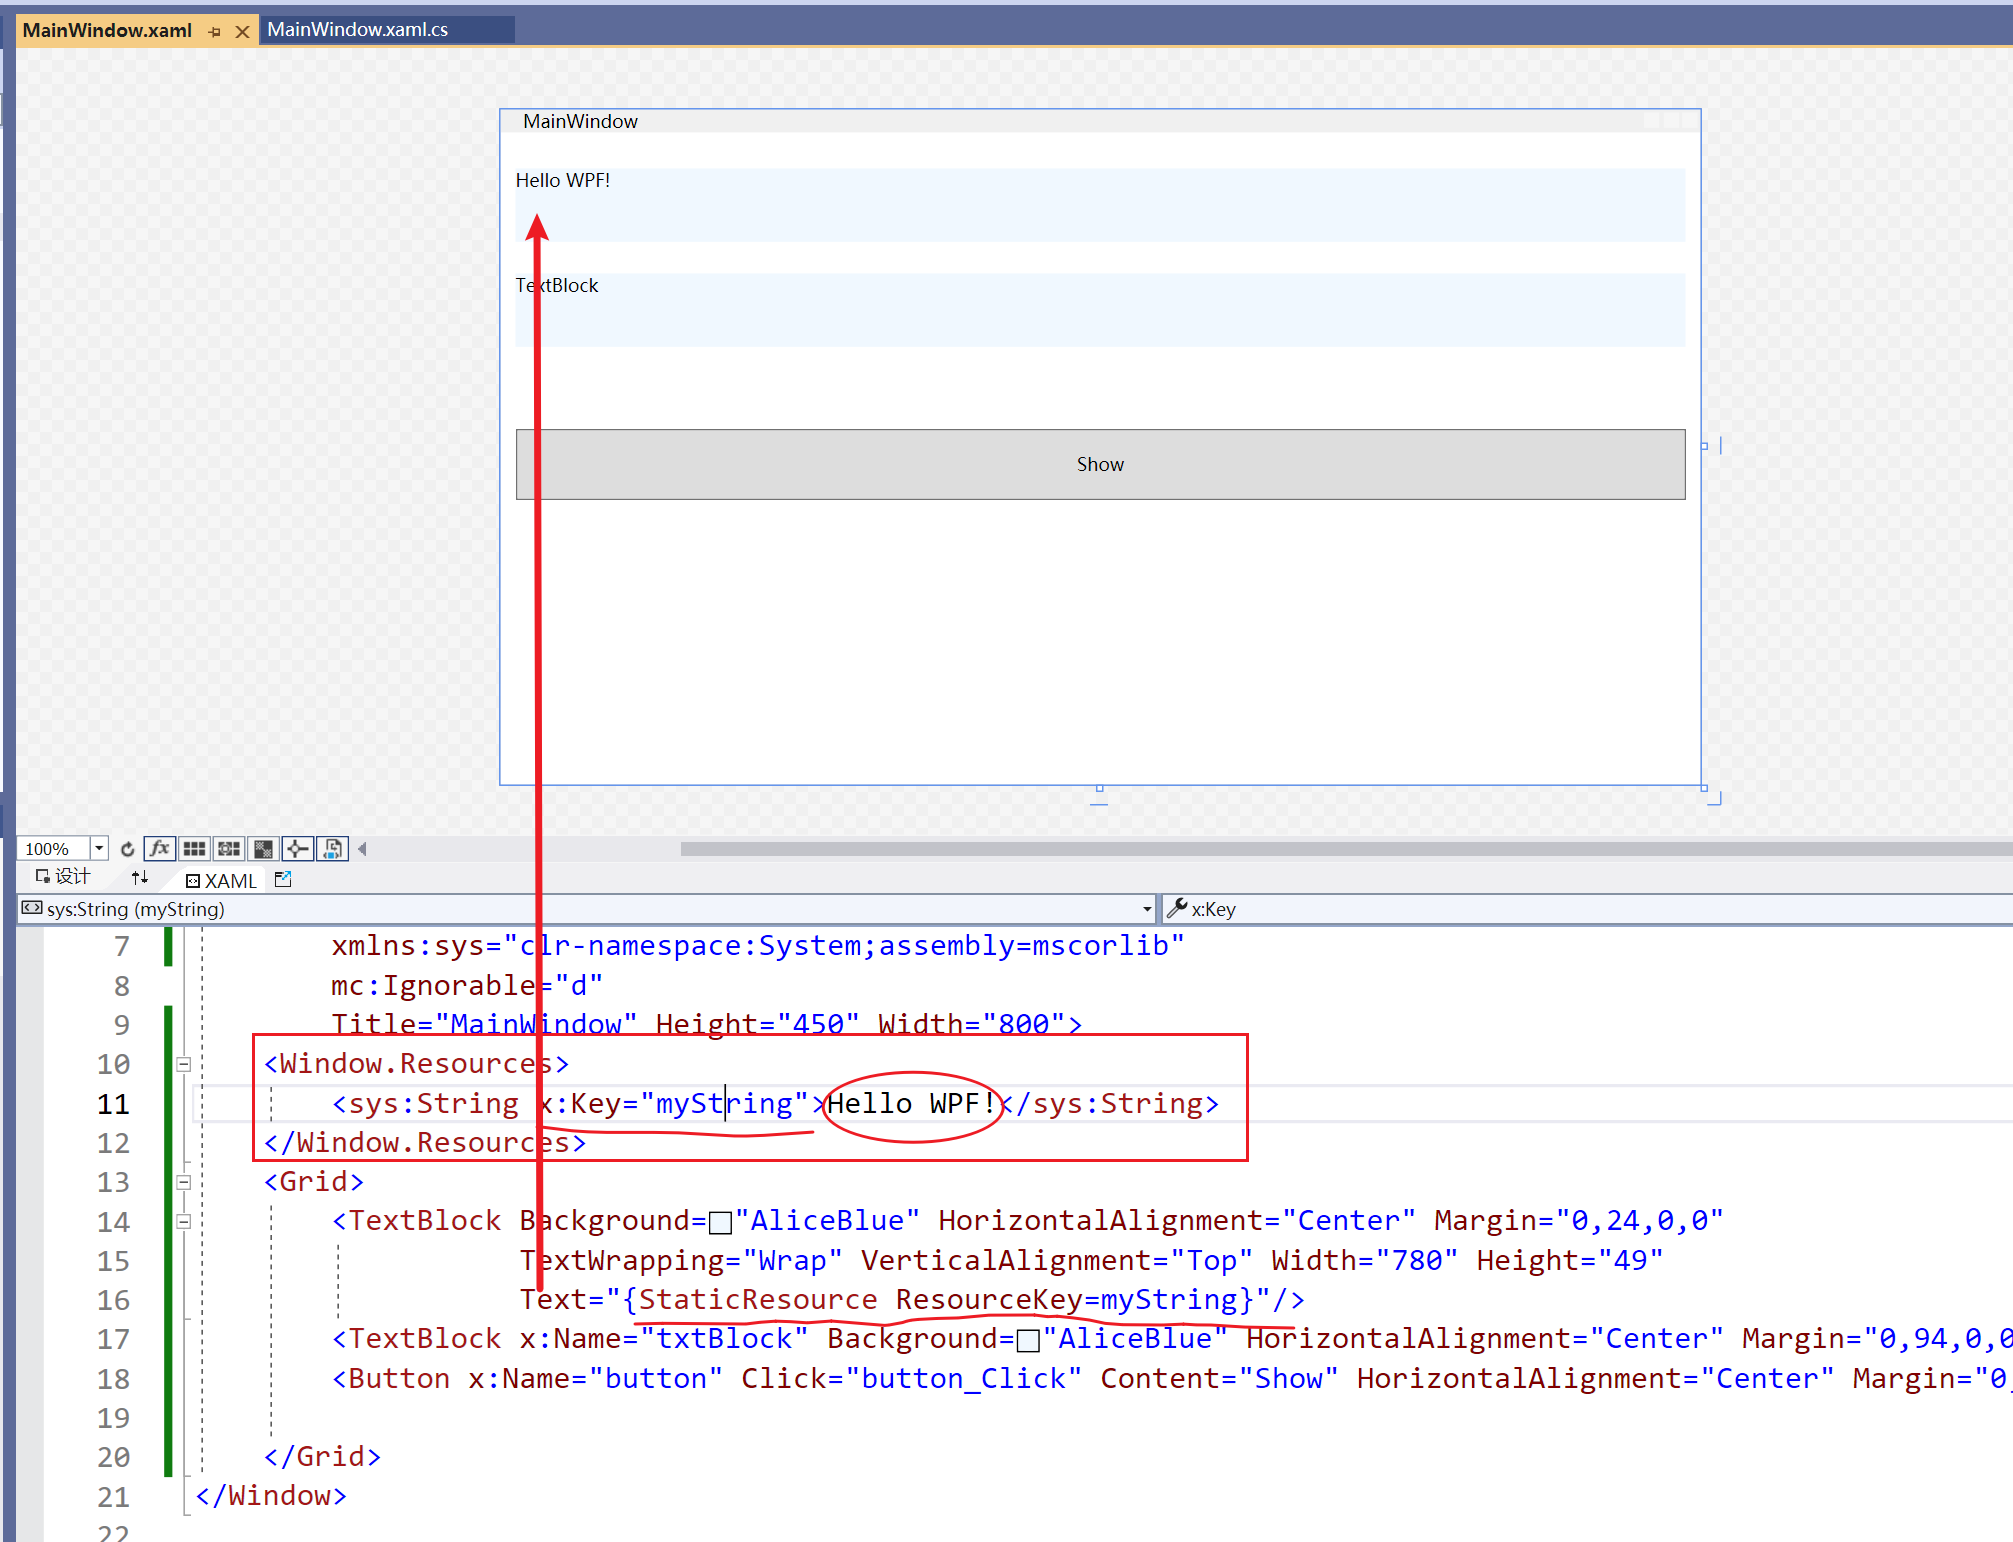The image size is (2013, 1542).
Task: Close the MainWindow.xaml tab
Action: point(242,32)
